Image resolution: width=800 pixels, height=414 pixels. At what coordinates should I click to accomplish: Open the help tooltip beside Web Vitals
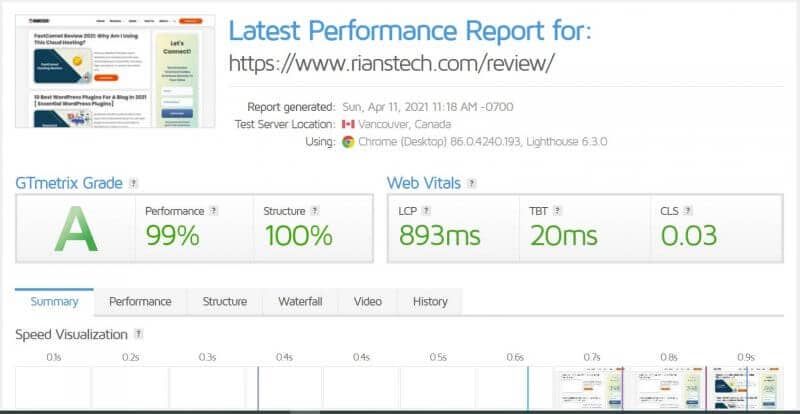pos(472,183)
